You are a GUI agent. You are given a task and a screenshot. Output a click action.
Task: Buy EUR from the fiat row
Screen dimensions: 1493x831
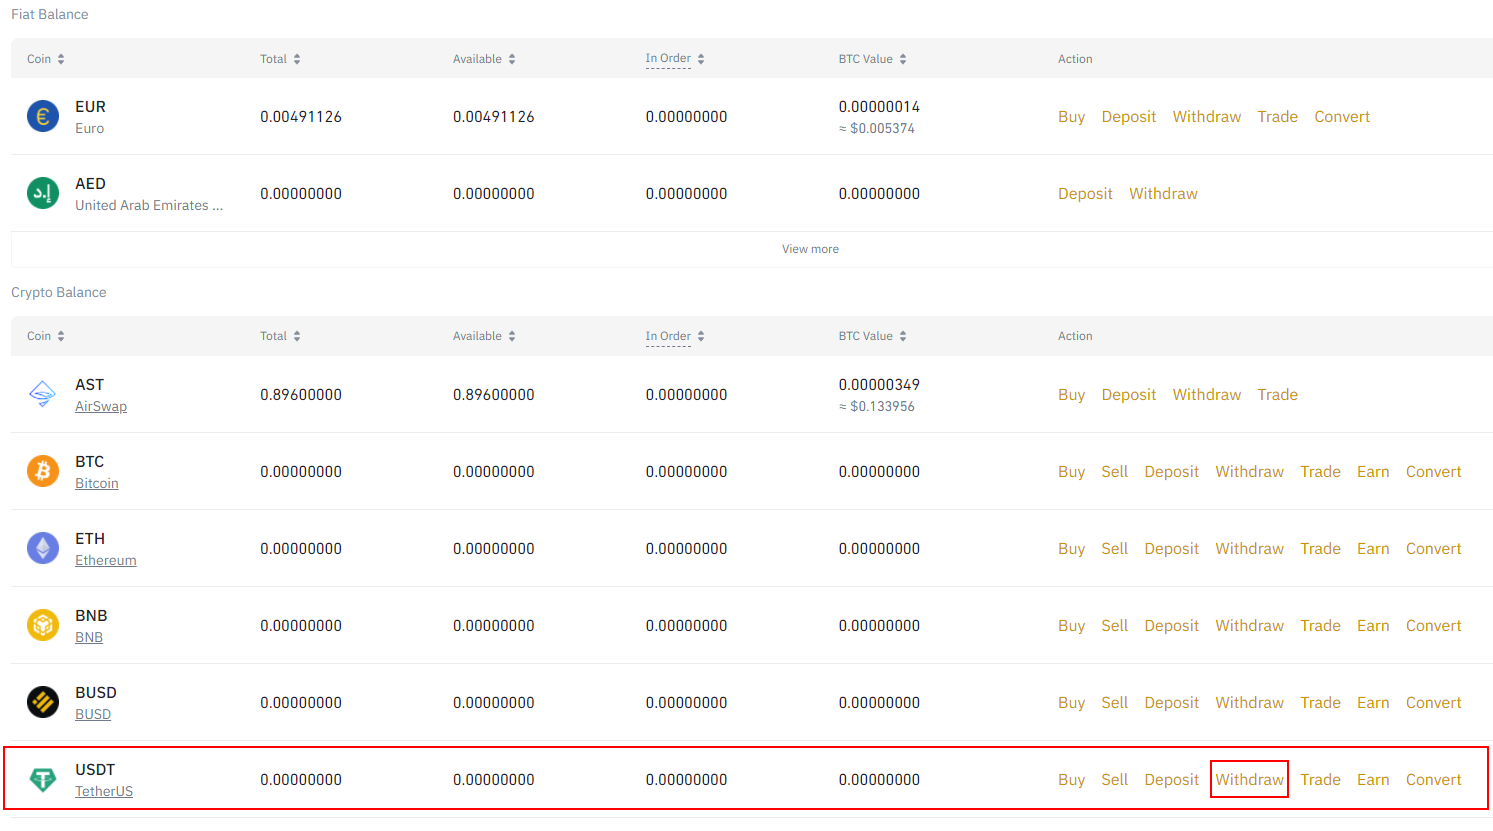click(1071, 117)
